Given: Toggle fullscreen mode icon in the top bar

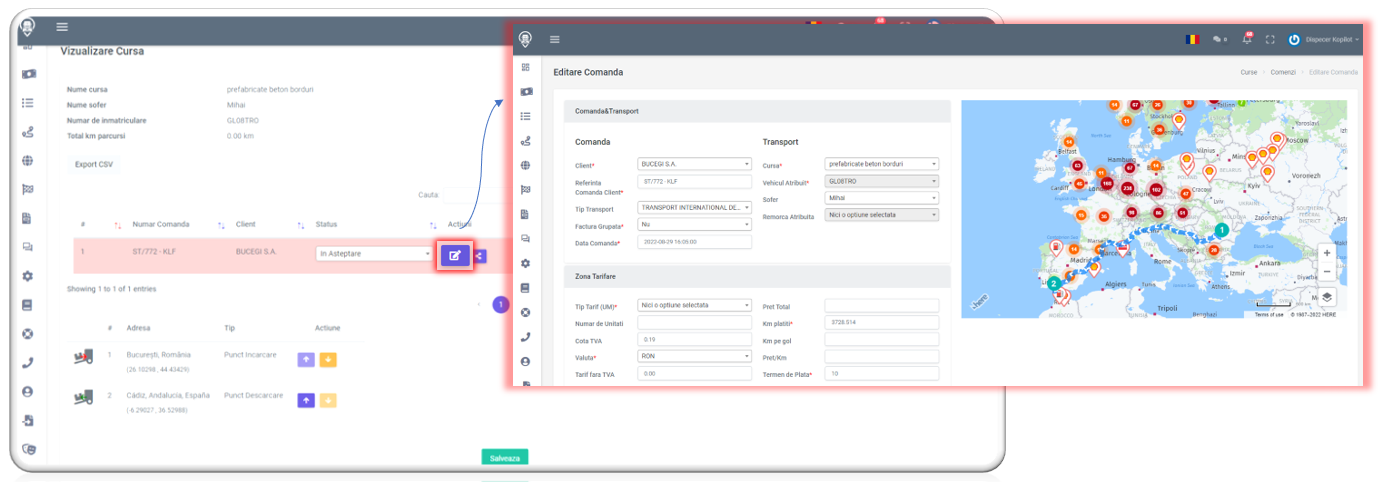Looking at the screenshot, I should tap(1270, 39).
